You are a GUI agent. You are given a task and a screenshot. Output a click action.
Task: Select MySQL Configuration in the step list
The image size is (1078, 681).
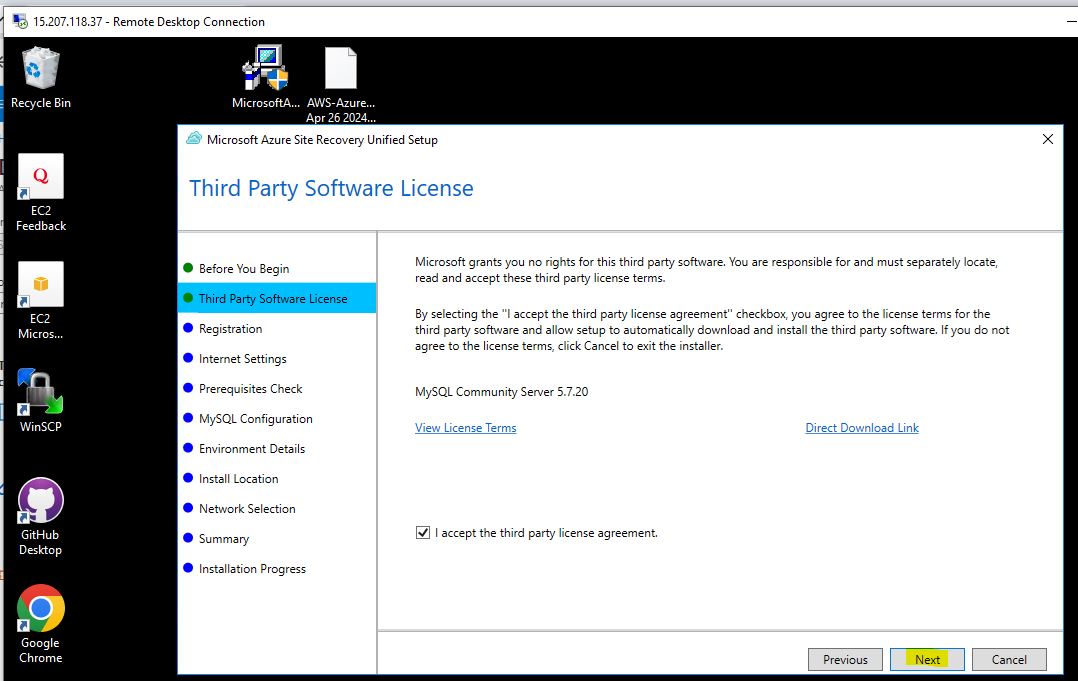[255, 418]
